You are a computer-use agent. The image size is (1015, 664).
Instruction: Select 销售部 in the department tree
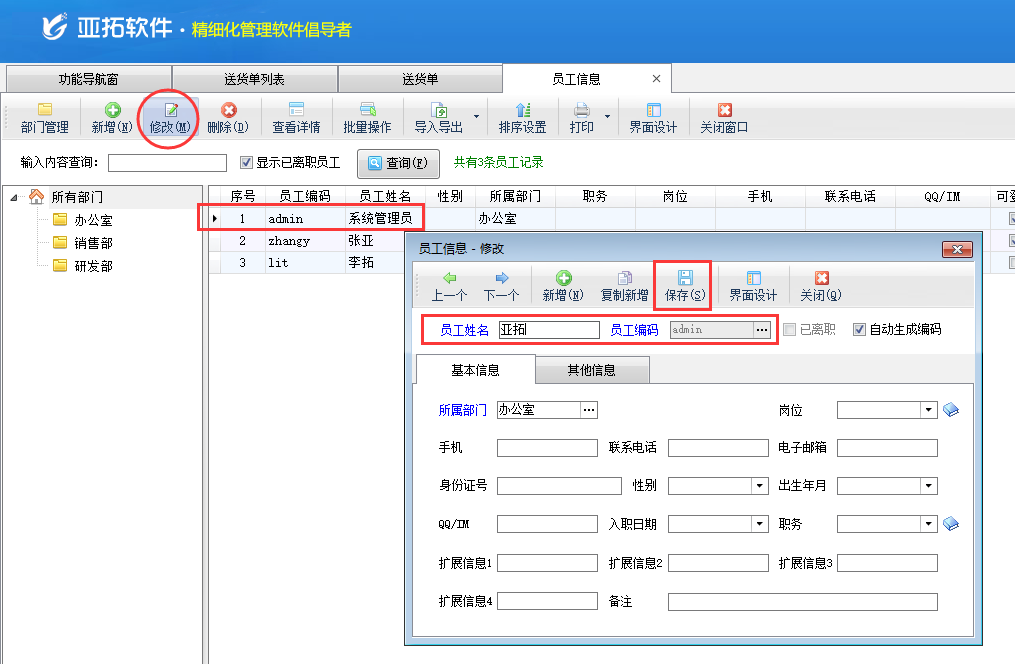coord(93,243)
